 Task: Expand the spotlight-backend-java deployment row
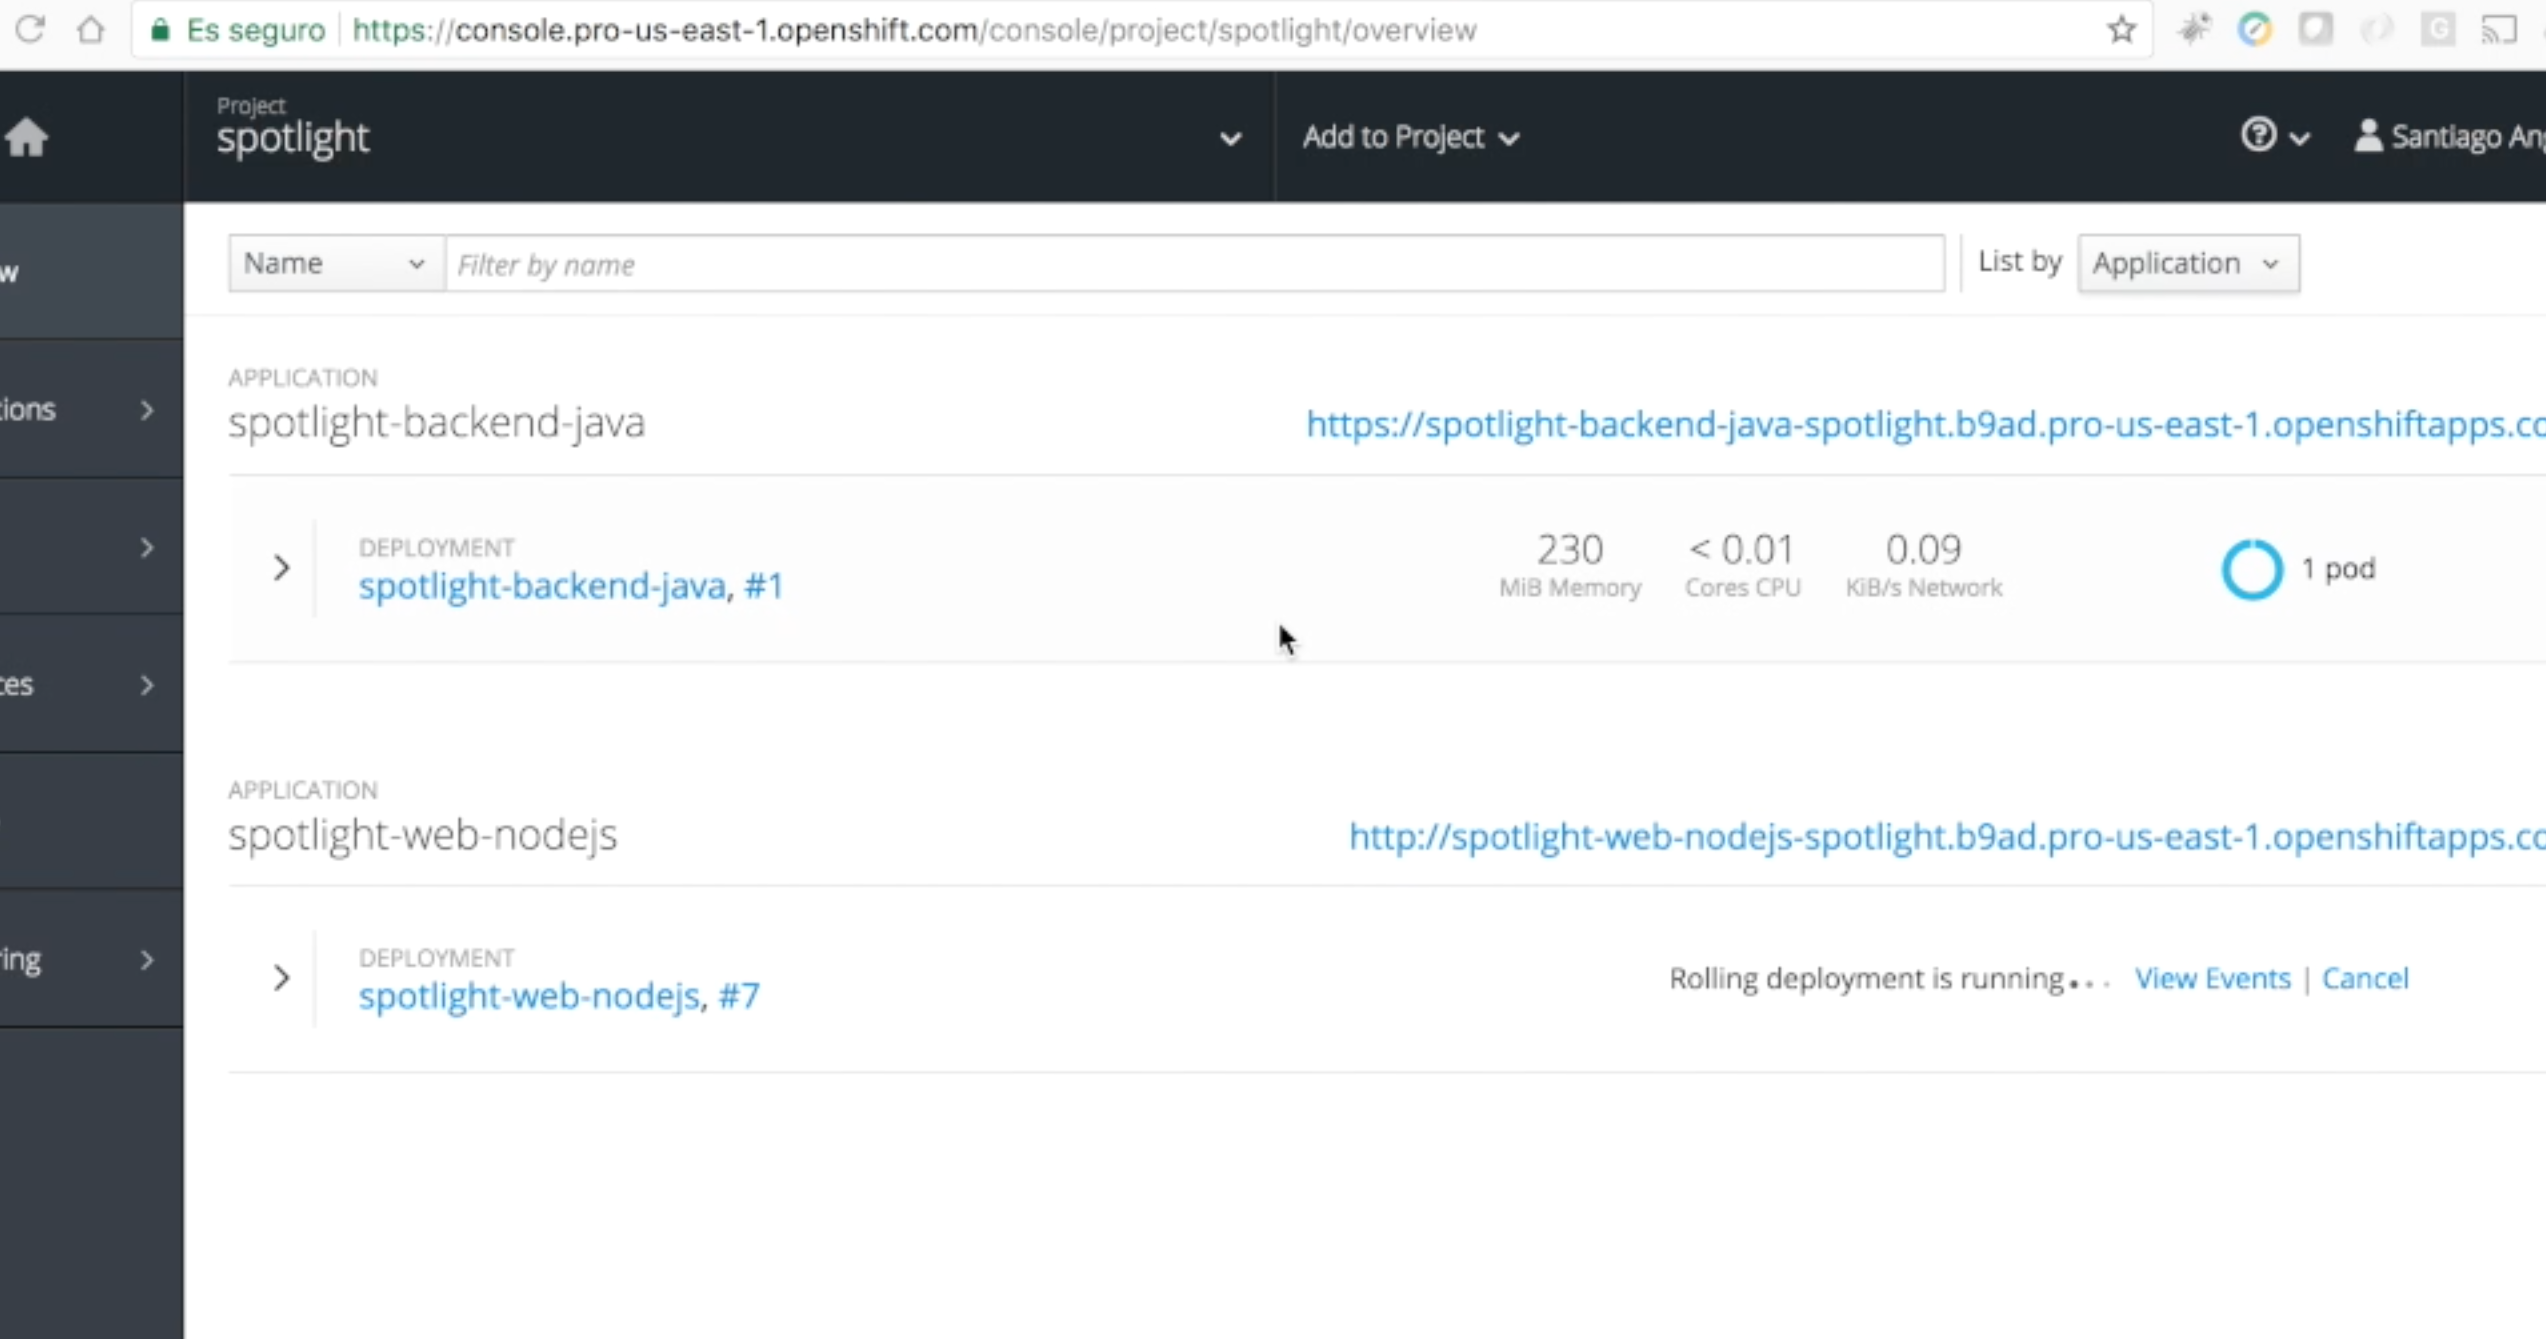coord(280,568)
